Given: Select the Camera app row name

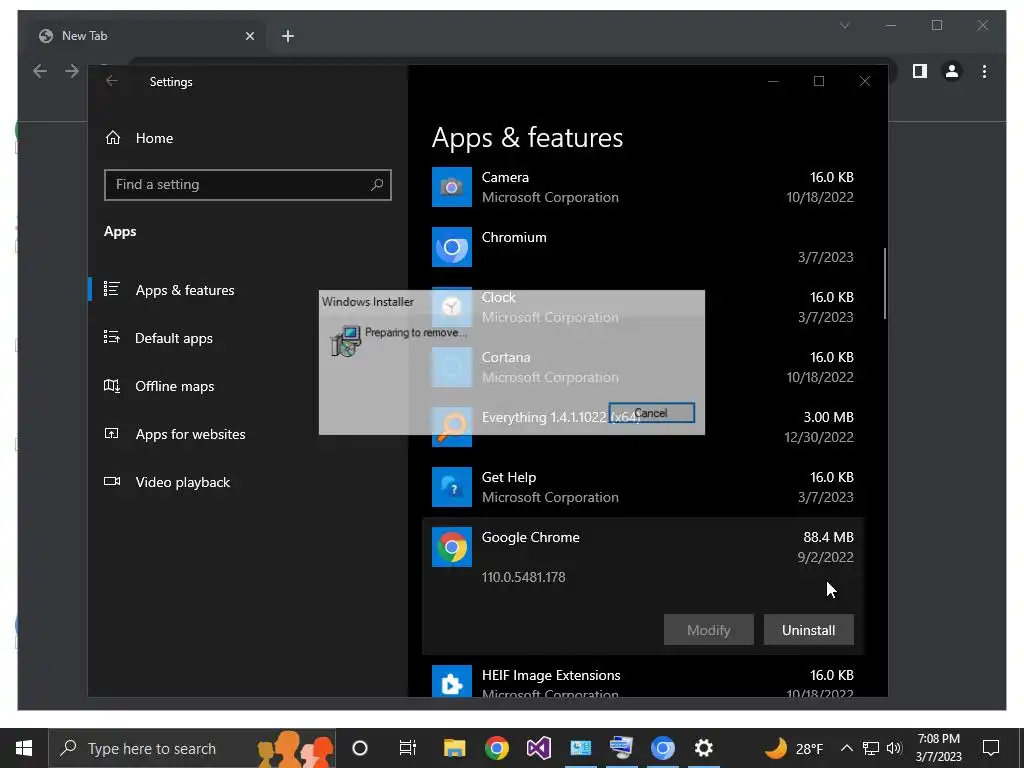Looking at the screenshot, I should pyautogui.click(x=505, y=177).
